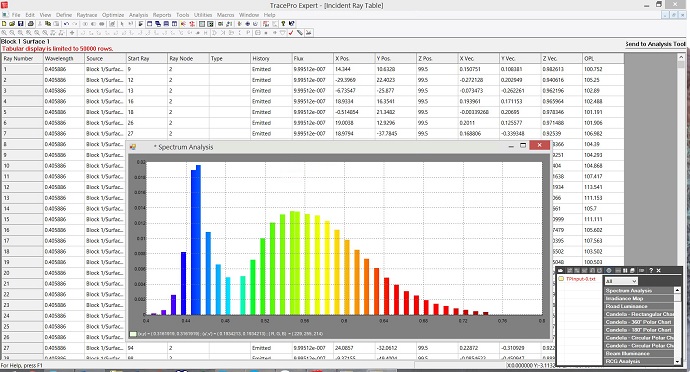This screenshot has width=690, height=372.
Task: Click the Start Ray column header
Action: (x=147, y=59)
